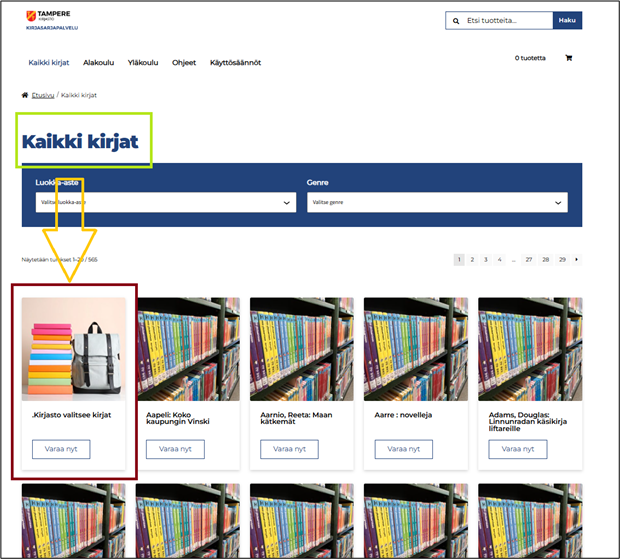Go to page 2 in pagination
Image resolution: width=620 pixels, height=559 pixels.
click(x=473, y=259)
